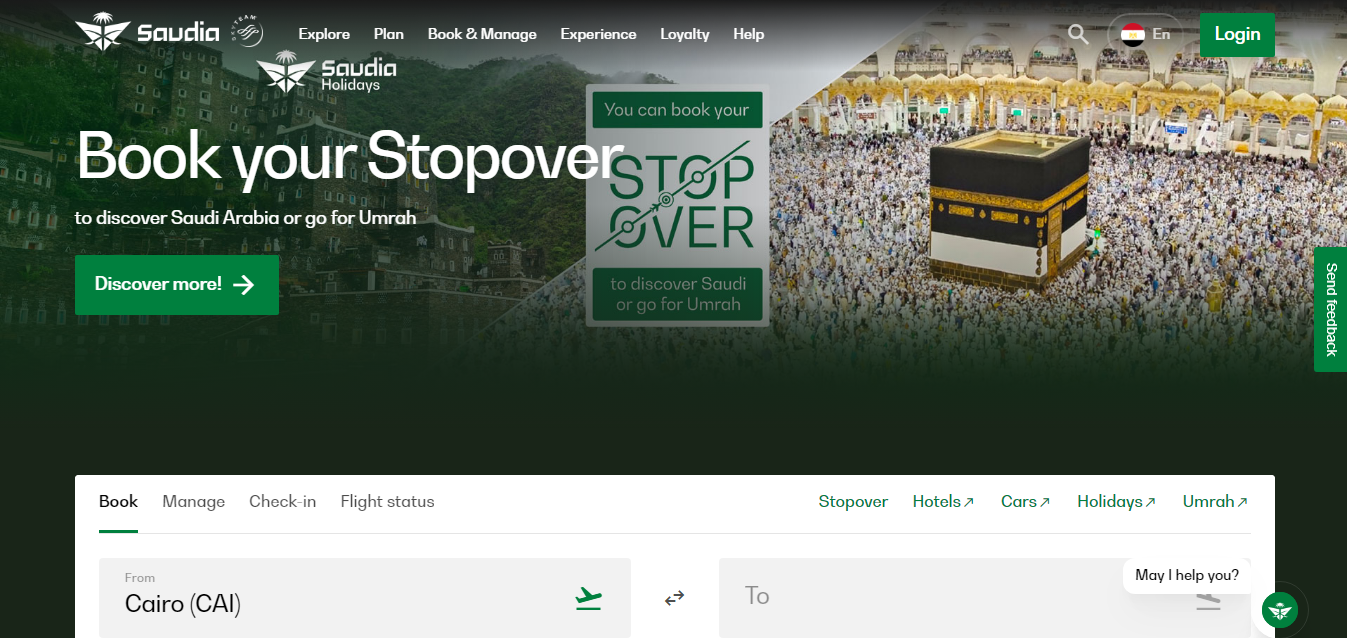The width and height of the screenshot is (1347, 638).
Task: Open the chat assistant round icon
Action: click(x=1280, y=608)
